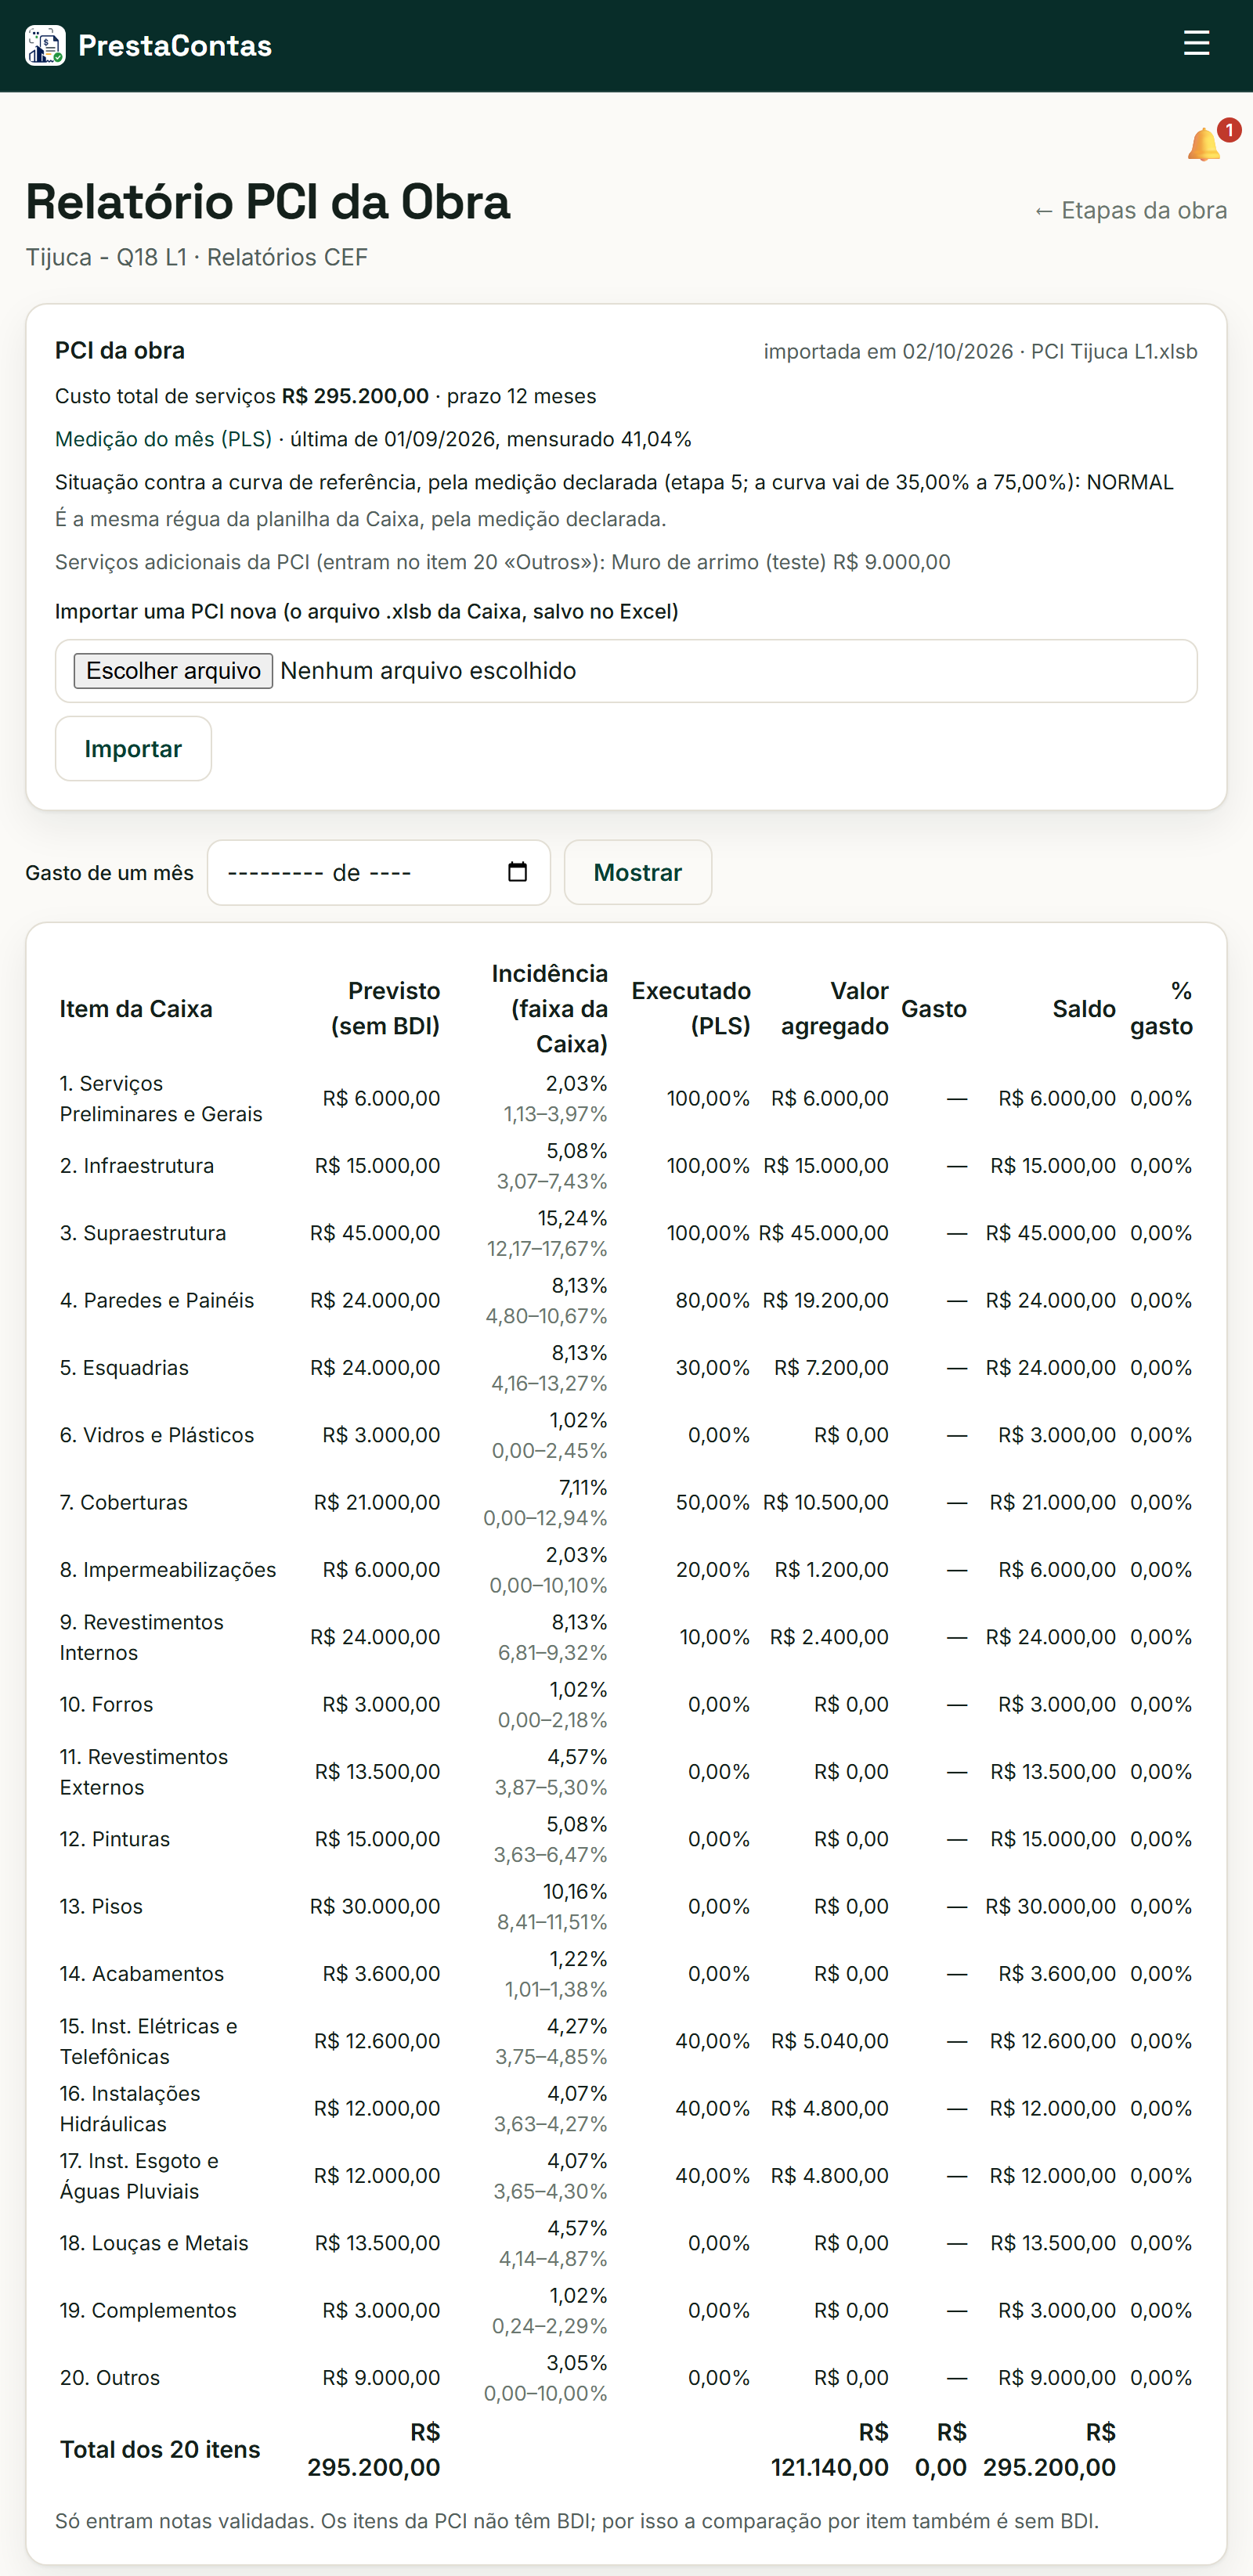Select row 3. Supraestrutura

click(x=626, y=1233)
